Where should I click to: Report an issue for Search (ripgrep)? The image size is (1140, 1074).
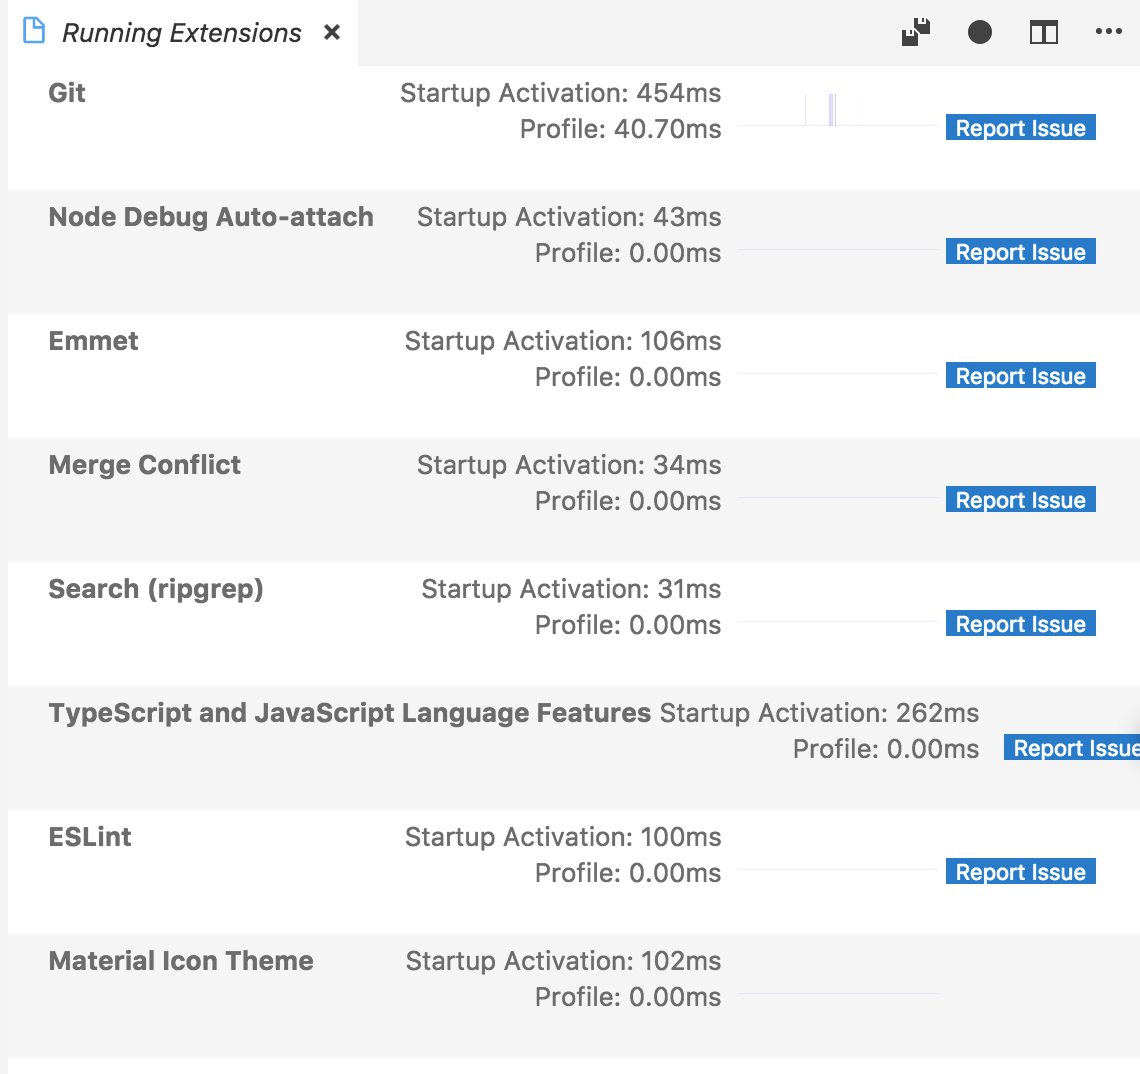tap(1020, 623)
